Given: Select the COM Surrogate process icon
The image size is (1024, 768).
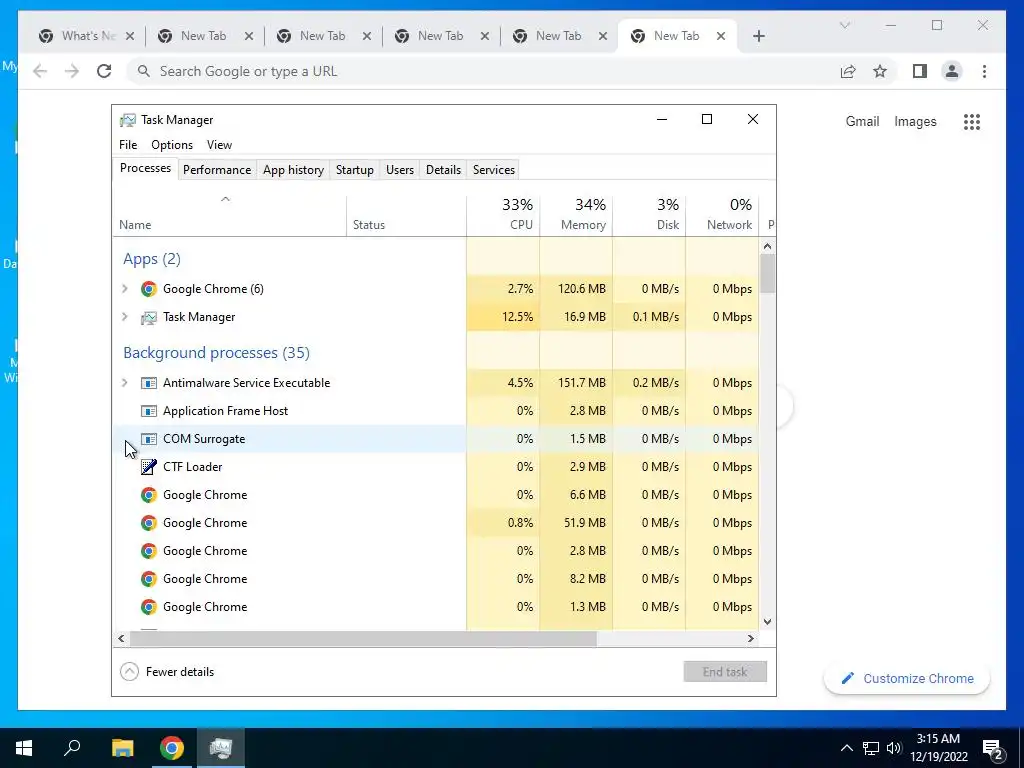Looking at the screenshot, I should pos(149,439).
